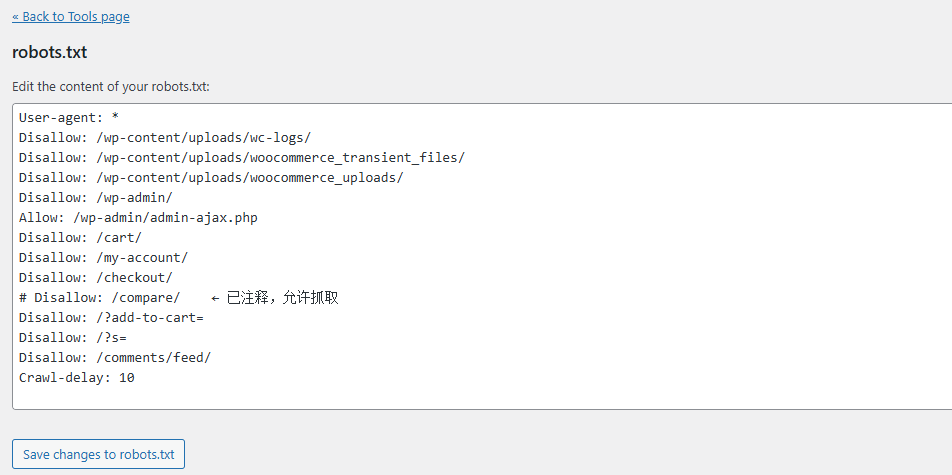Click the "Disallow: /cart/" line
This screenshot has width=952, height=475.
click(x=80, y=237)
